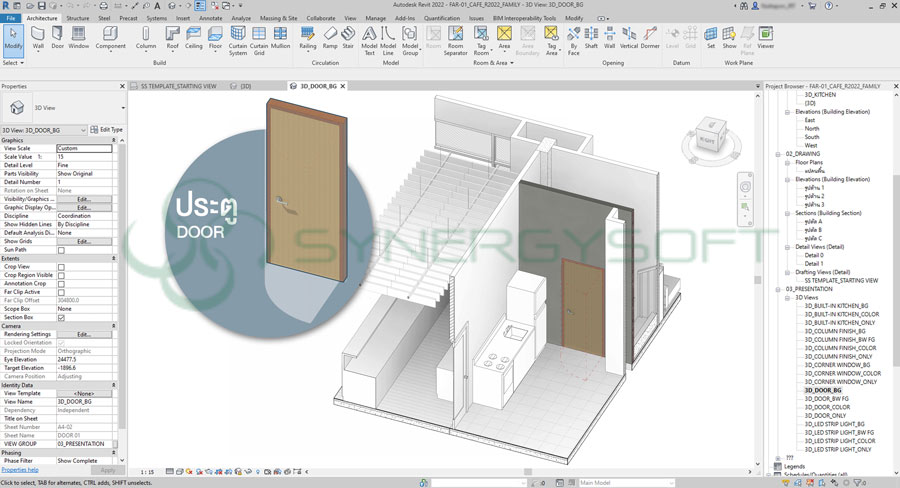Open the Properties help link
The image size is (900, 488).
20,469
